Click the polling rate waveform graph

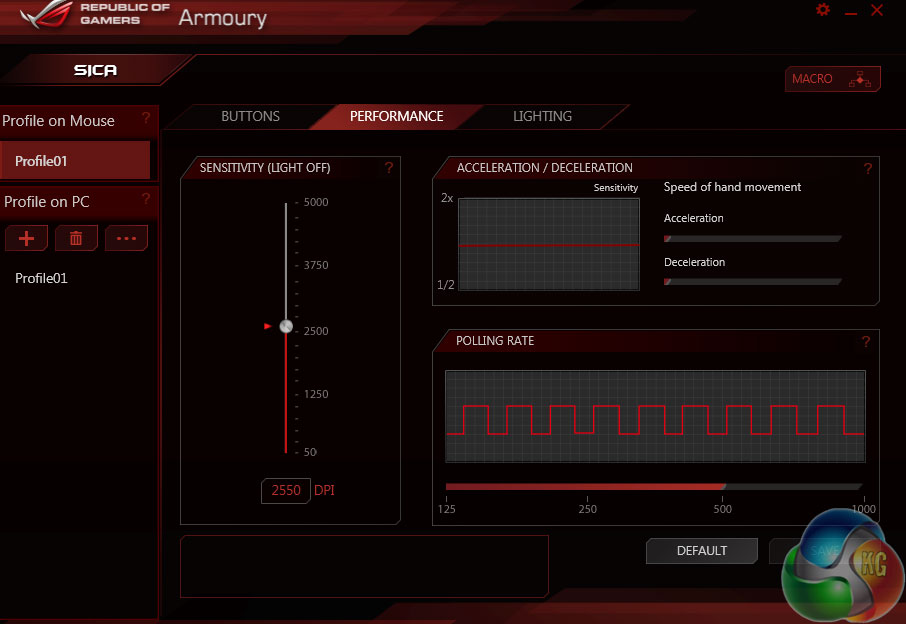pos(655,416)
